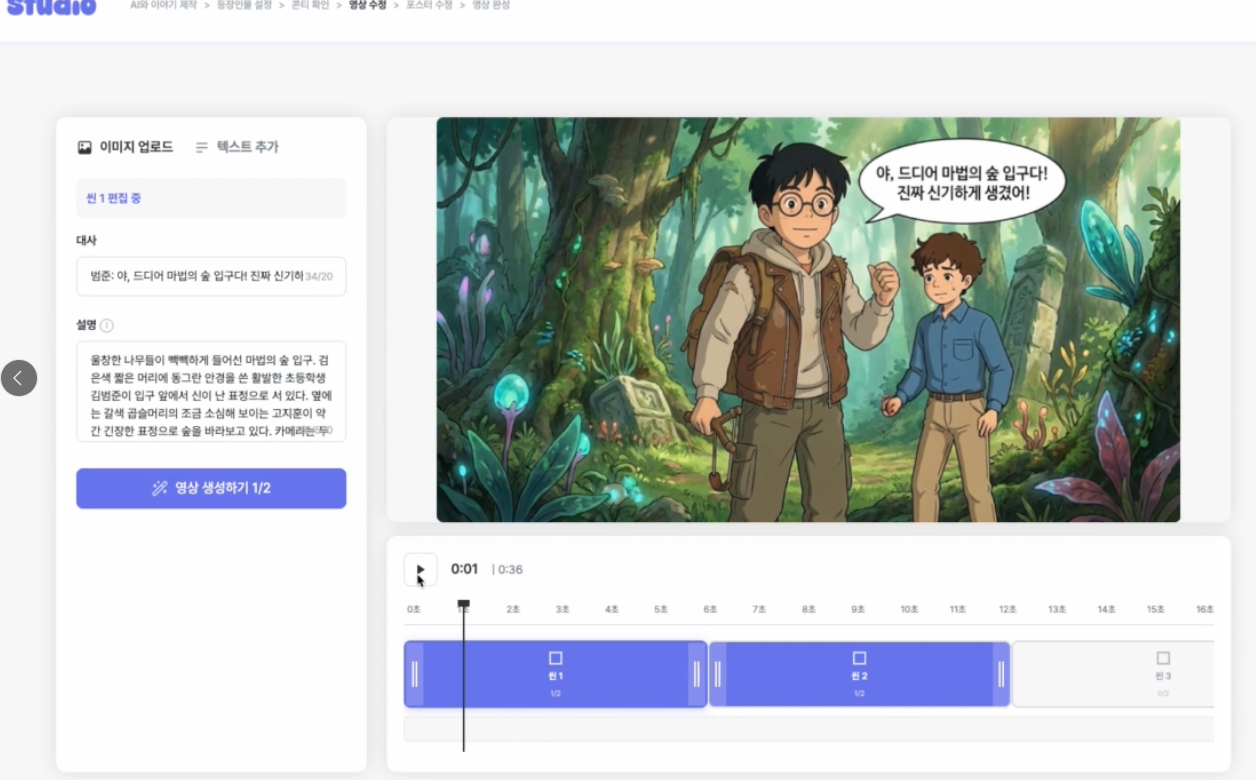Click the square icon on 씬 2 clip
Image resolution: width=1256 pixels, height=780 pixels.
click(859, 658)
